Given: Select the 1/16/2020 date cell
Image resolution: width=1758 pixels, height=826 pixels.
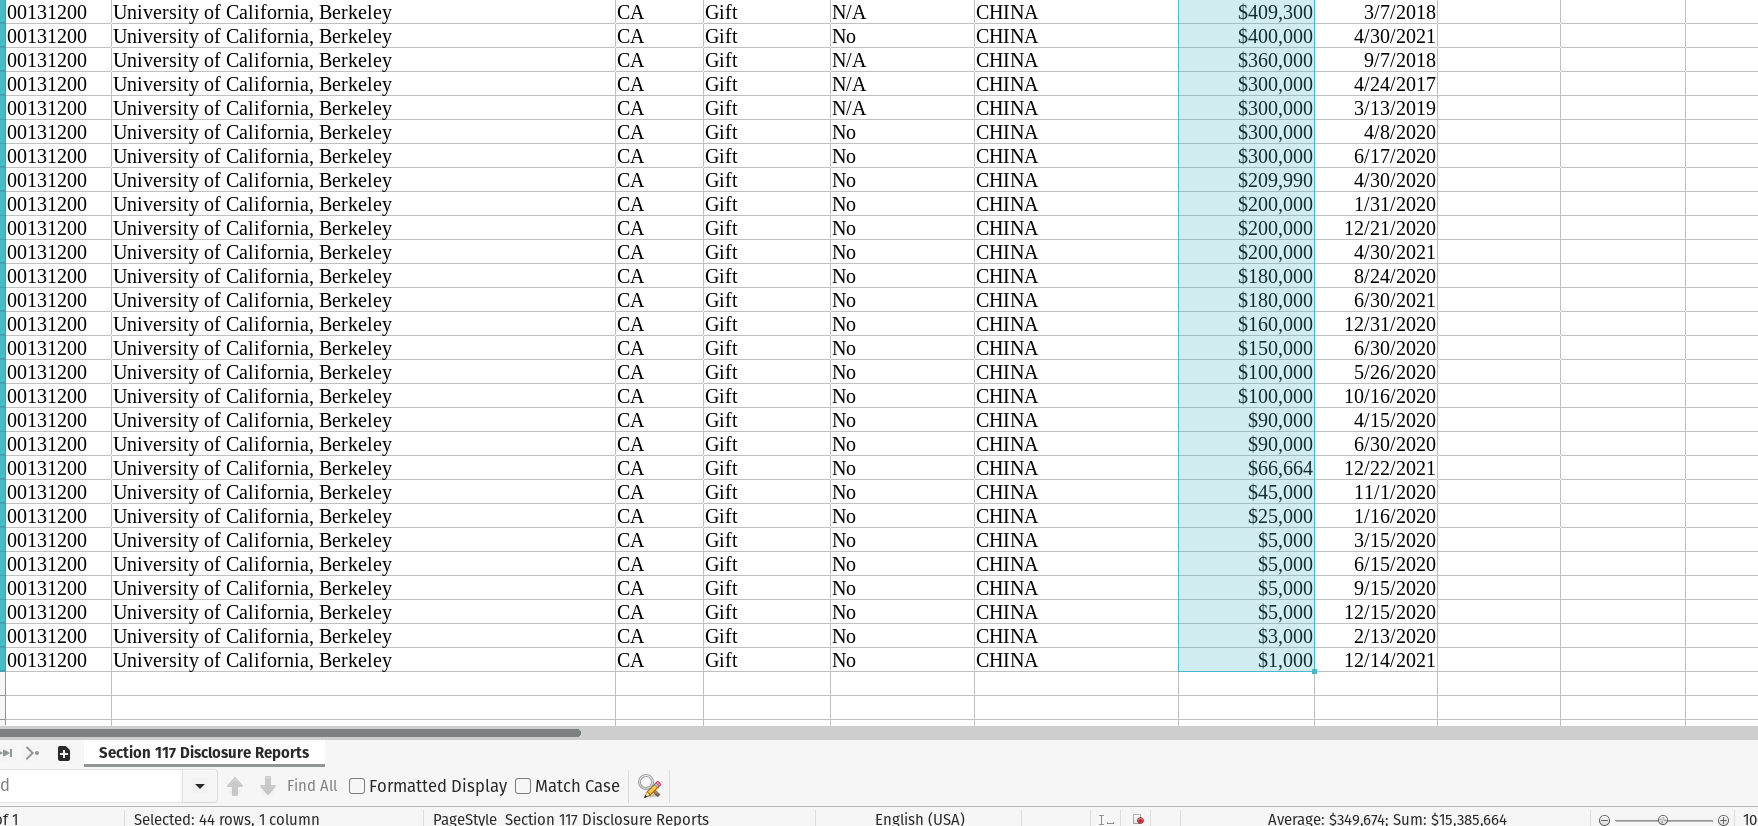Looking at the screenshot, I should pyautogui.click(x=1376, y=516).
